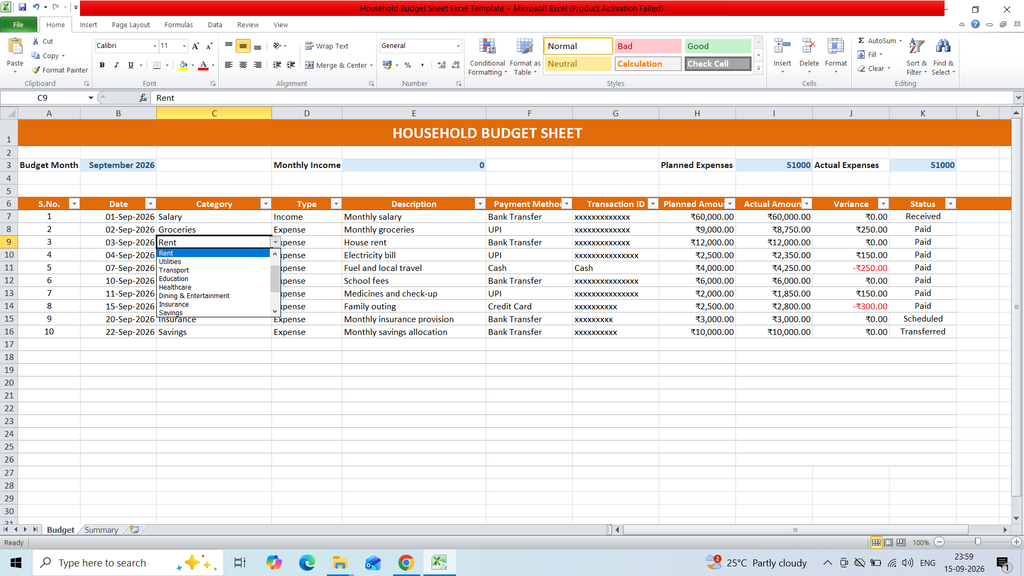Screen dimensions: 1024x576
Task: Open the Description column filter dropdown
Action: 480,204
